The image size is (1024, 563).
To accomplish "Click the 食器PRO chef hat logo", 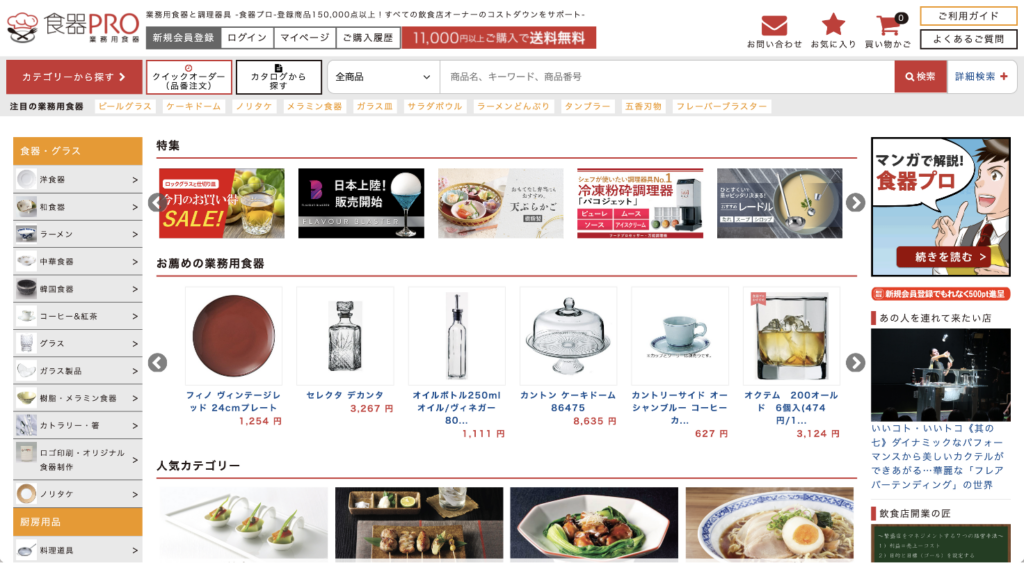I will 72,28.
